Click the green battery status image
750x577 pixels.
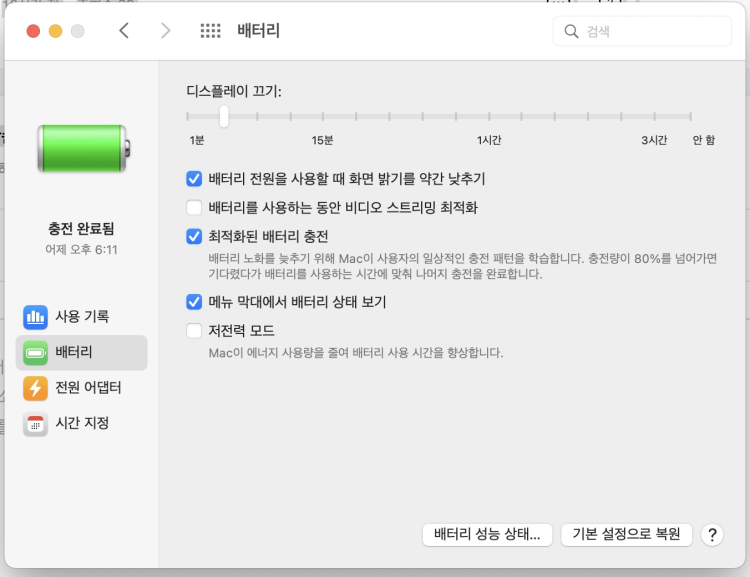pos(84,148)
